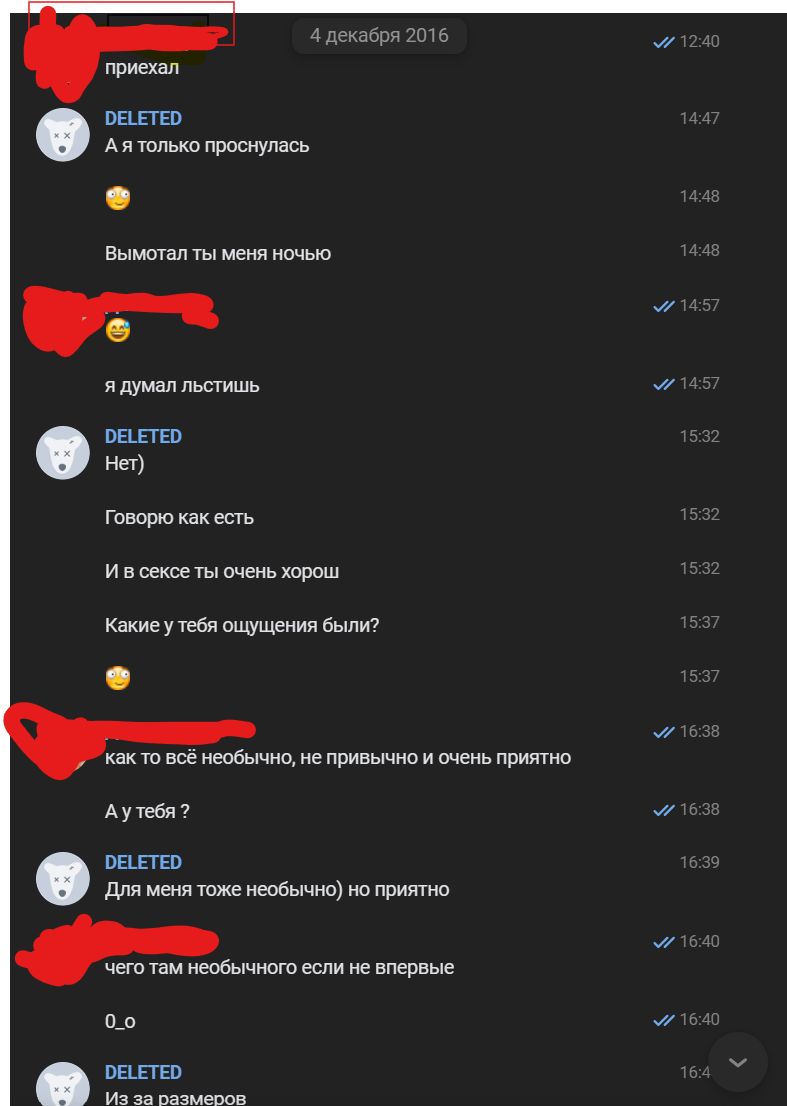Click the deleted user avatar at 16:39
Image resolution: width=787 pixels, height=1106 pixels.
63,878
